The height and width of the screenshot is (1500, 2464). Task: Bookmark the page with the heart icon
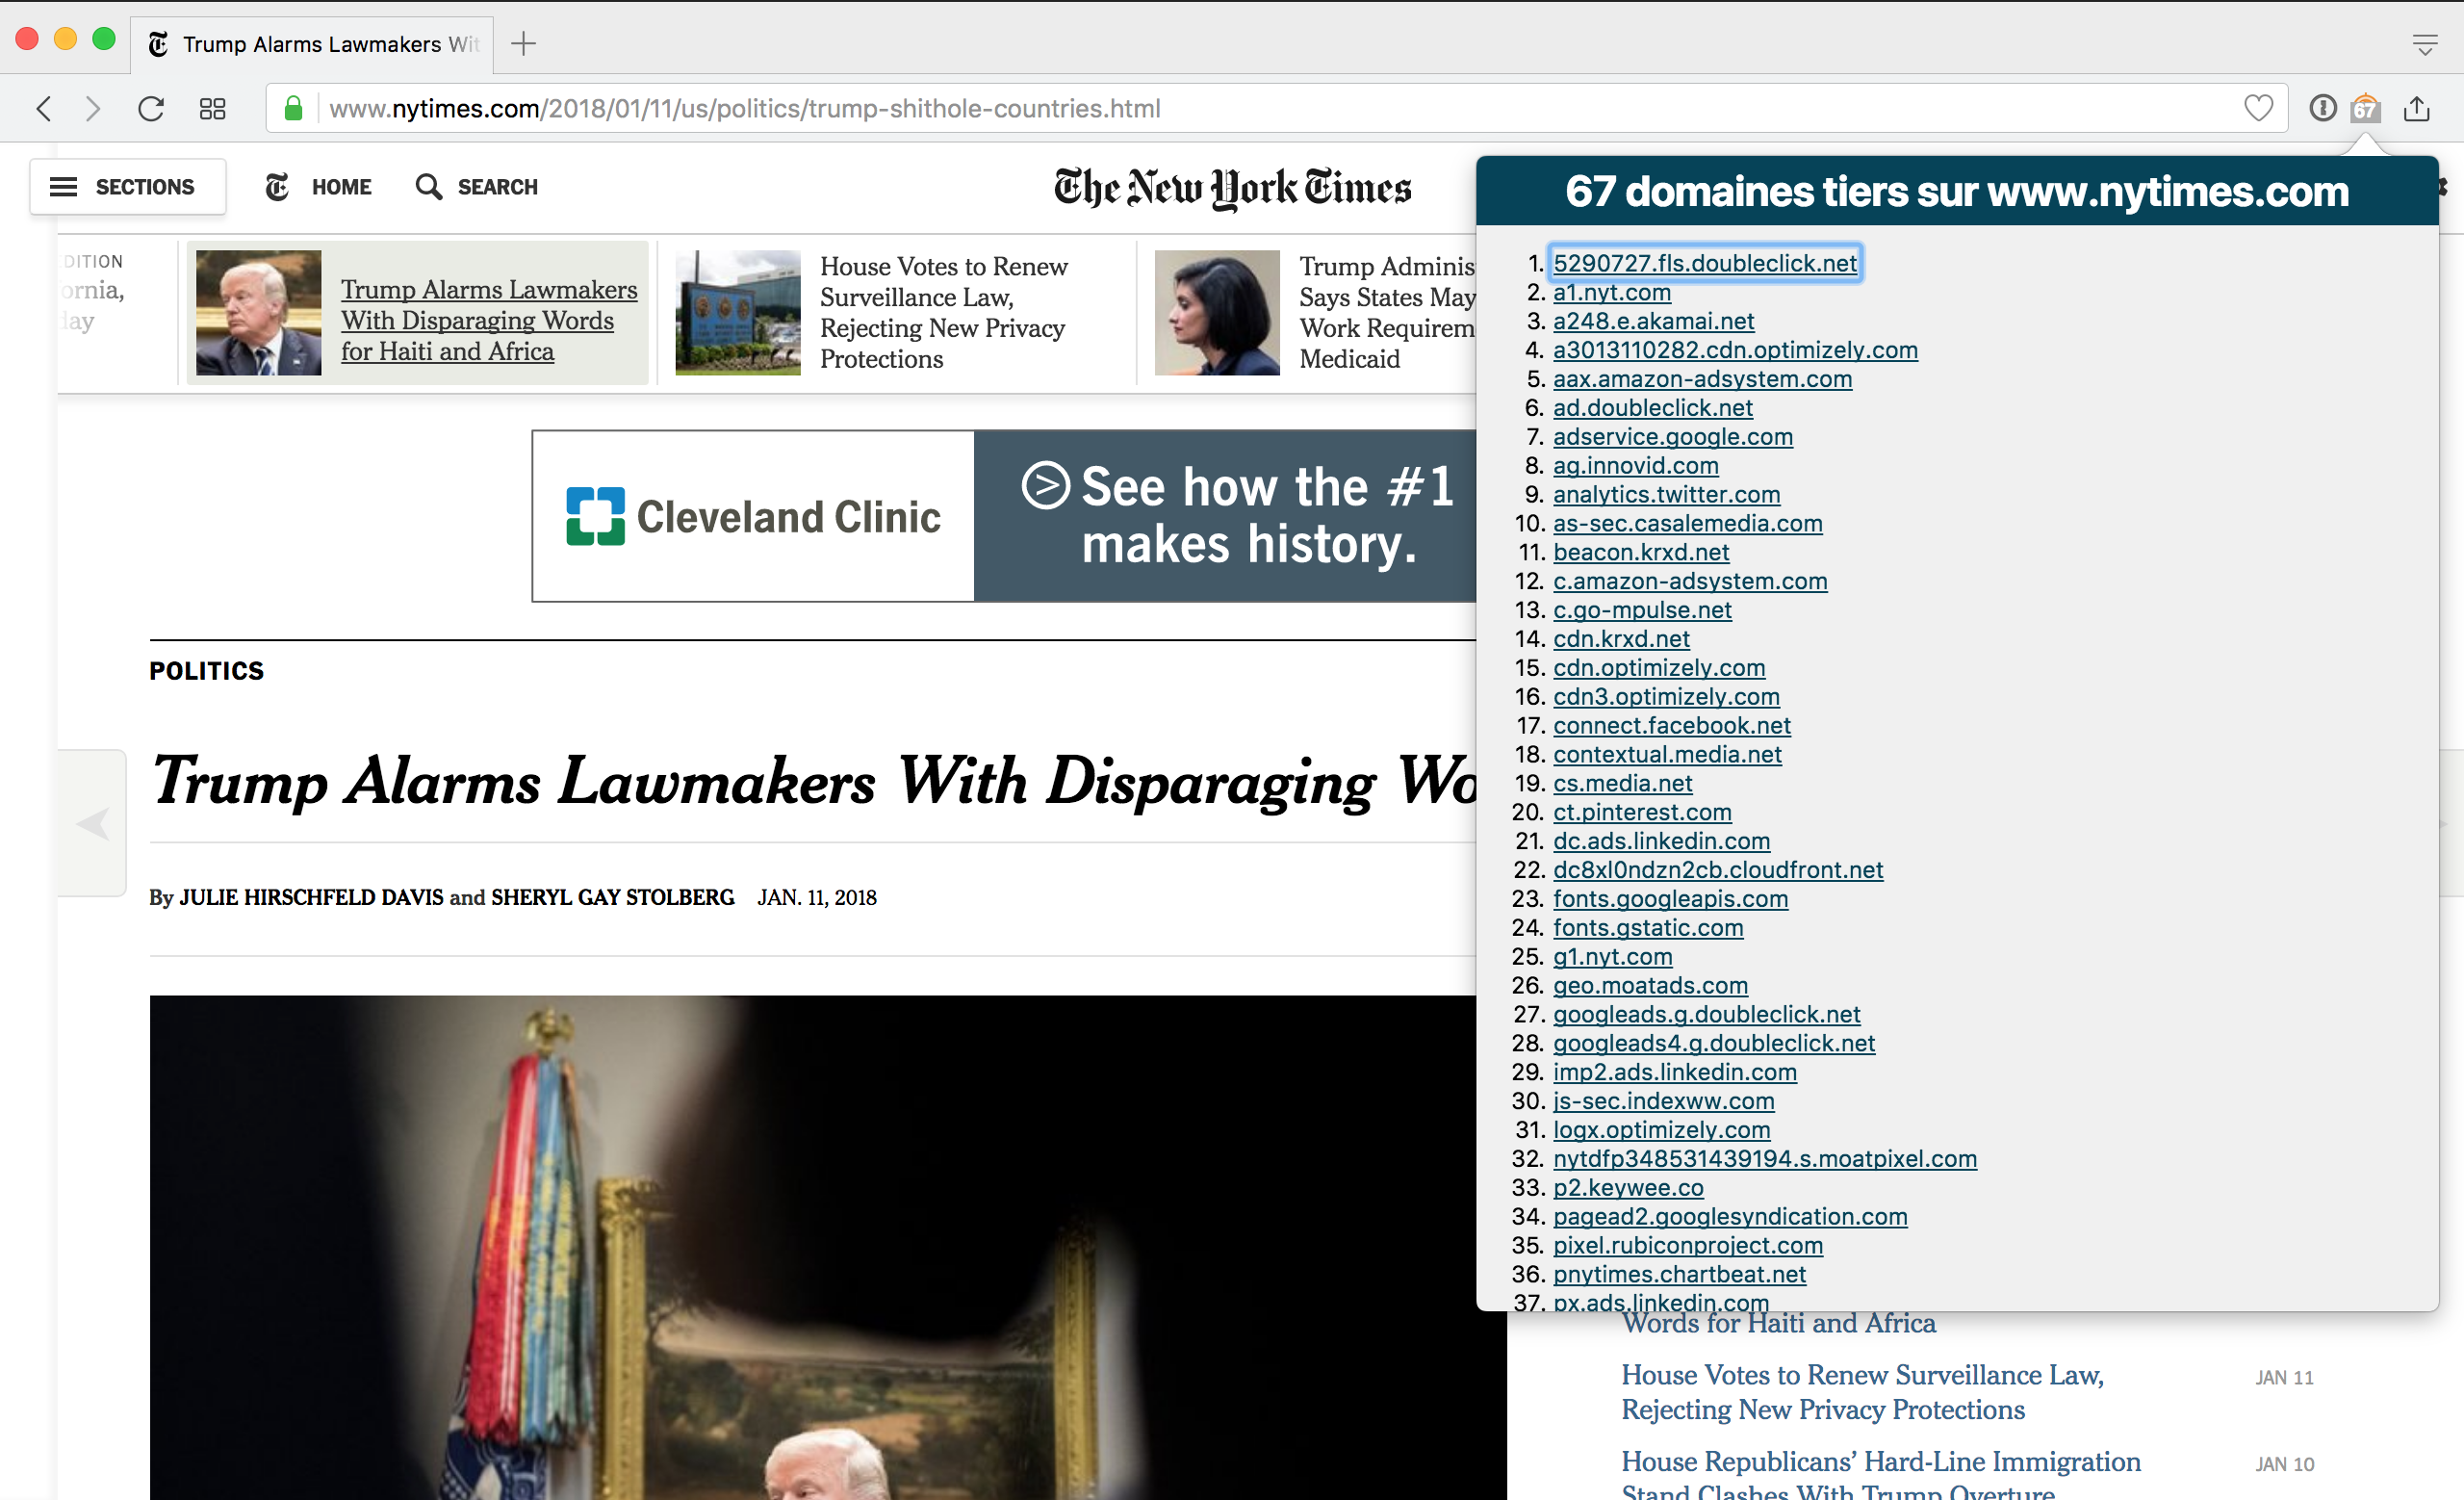2258,107
